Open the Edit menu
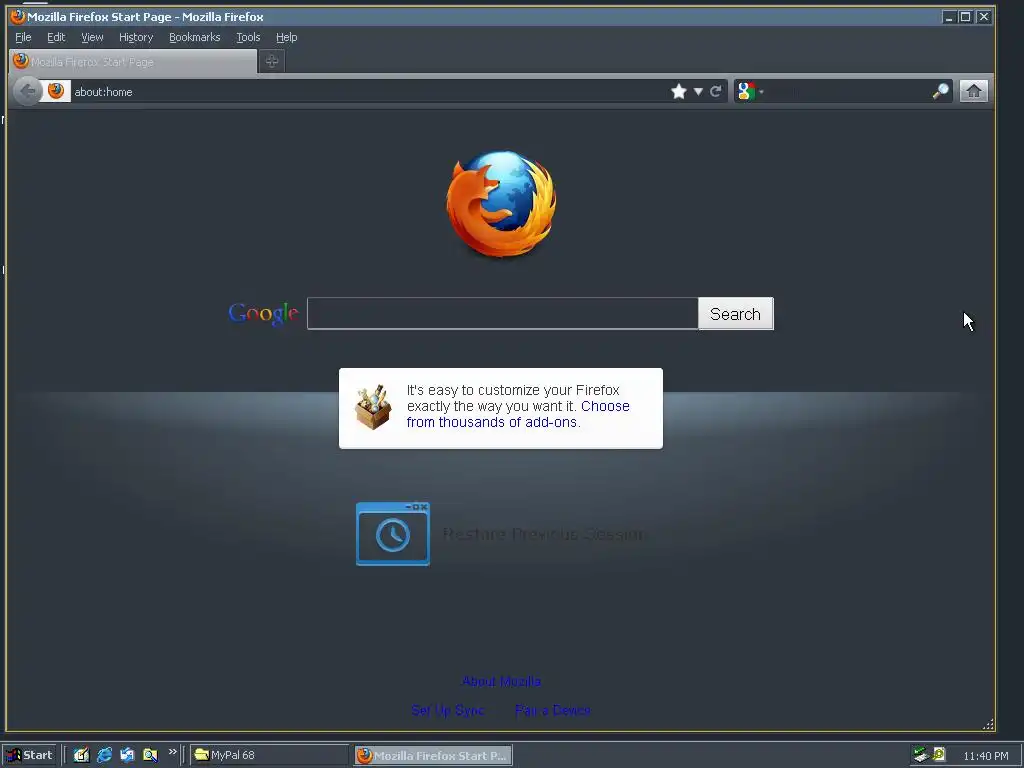Screen dimensions: 1024x768 [x=56, y=37]
